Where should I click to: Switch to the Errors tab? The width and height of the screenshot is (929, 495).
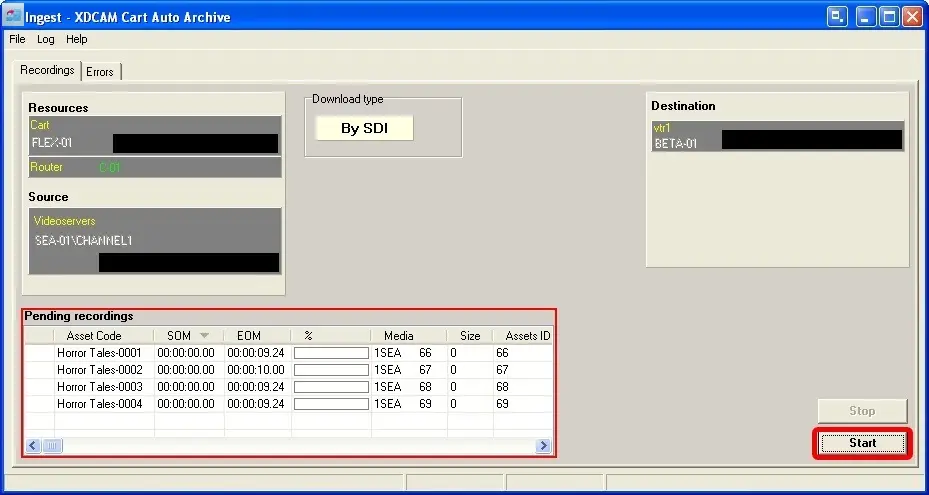coord(100,72)
